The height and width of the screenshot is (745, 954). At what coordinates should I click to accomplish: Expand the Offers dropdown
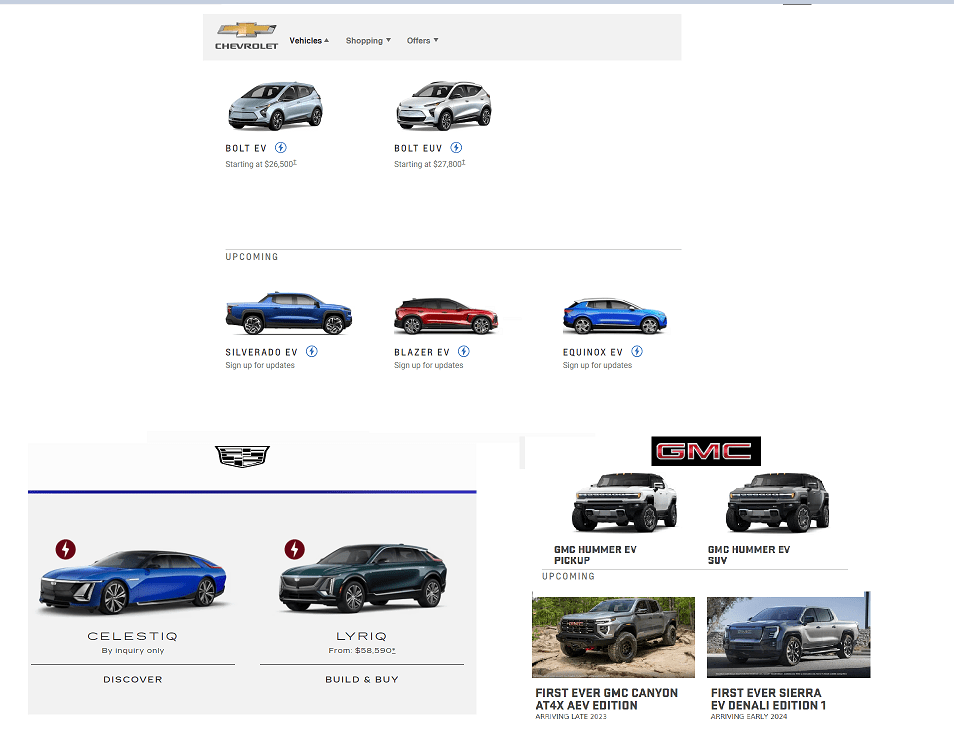[x=422, y=41]
